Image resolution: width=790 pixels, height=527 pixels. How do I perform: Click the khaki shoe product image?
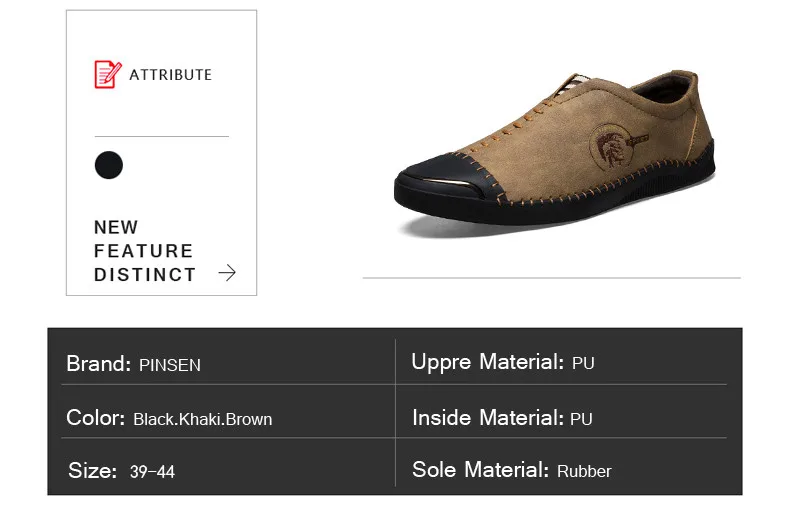[554, 154]
